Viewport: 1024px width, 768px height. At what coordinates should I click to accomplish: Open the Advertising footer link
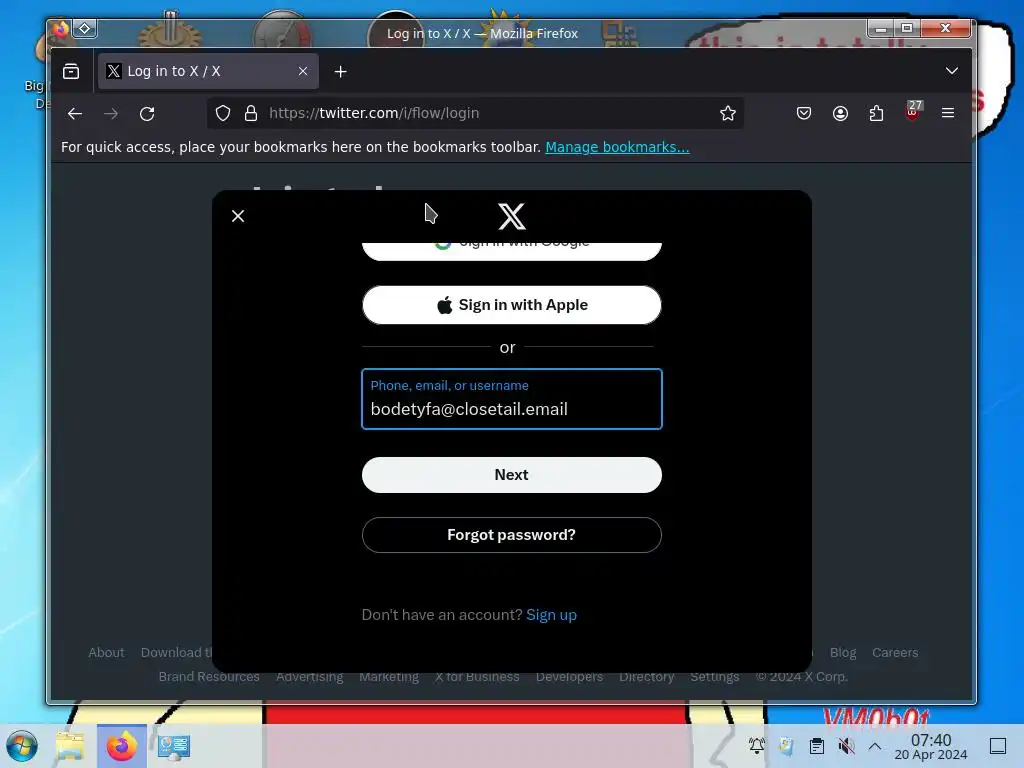(x=310, y=677)
